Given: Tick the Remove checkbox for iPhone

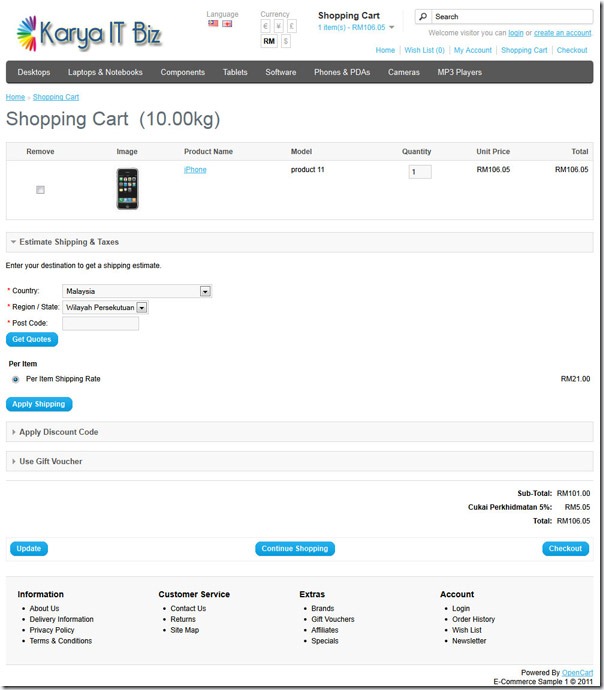Looking at the screenshot, I should click(40, 190).
